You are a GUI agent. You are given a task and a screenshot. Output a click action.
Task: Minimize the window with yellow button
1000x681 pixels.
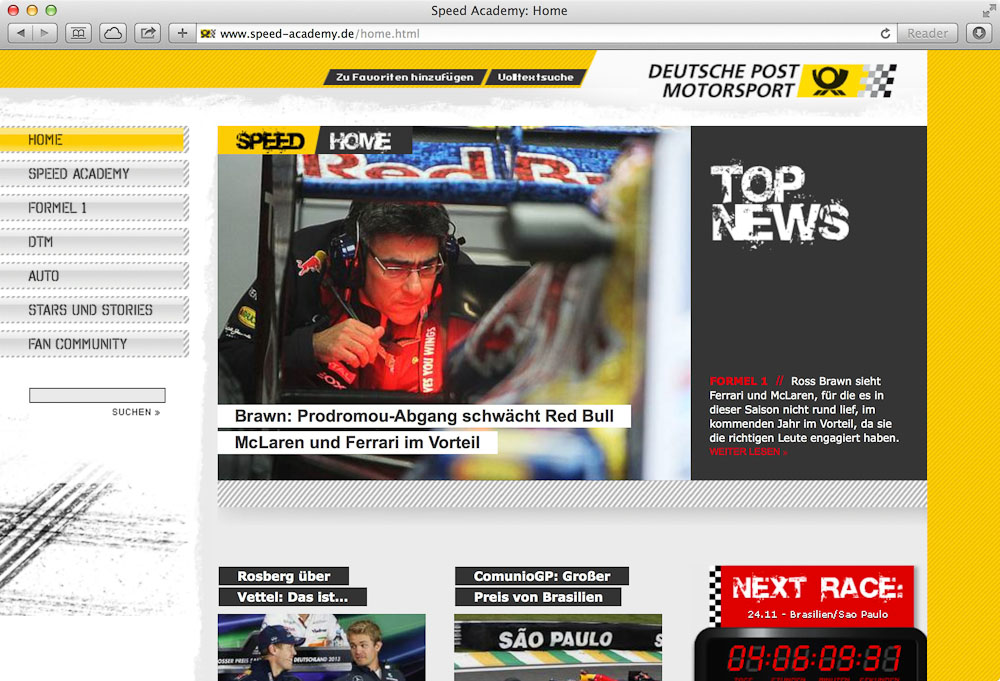pyautogui.click(x=32, y=10)
